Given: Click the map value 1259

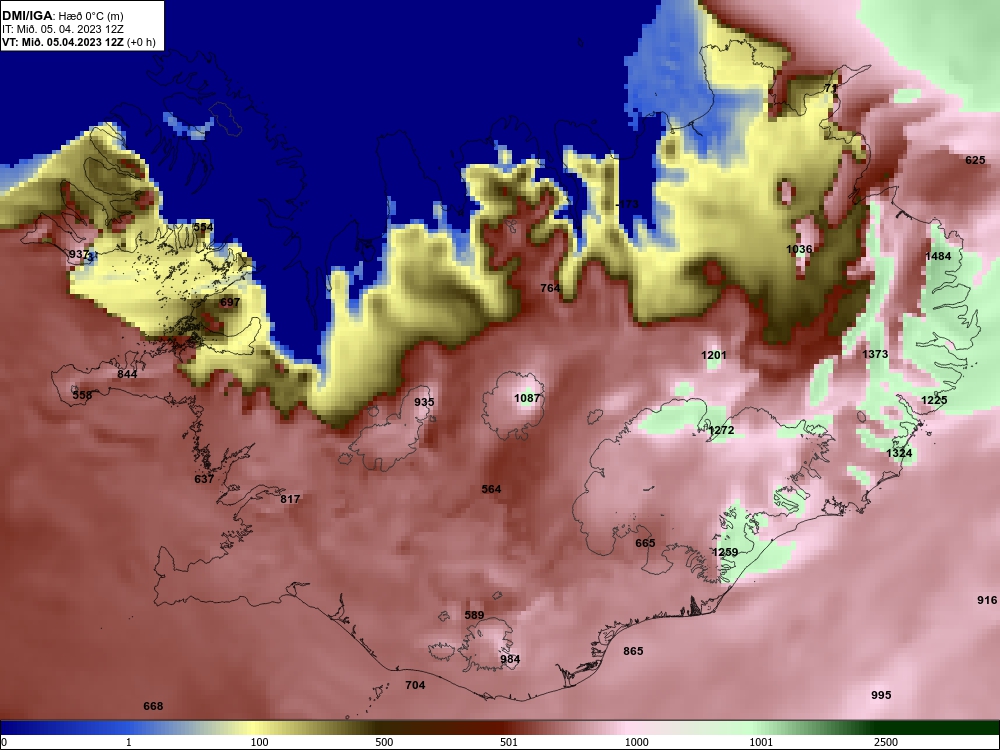Looking at the screenshot, I should coord(725,552).
